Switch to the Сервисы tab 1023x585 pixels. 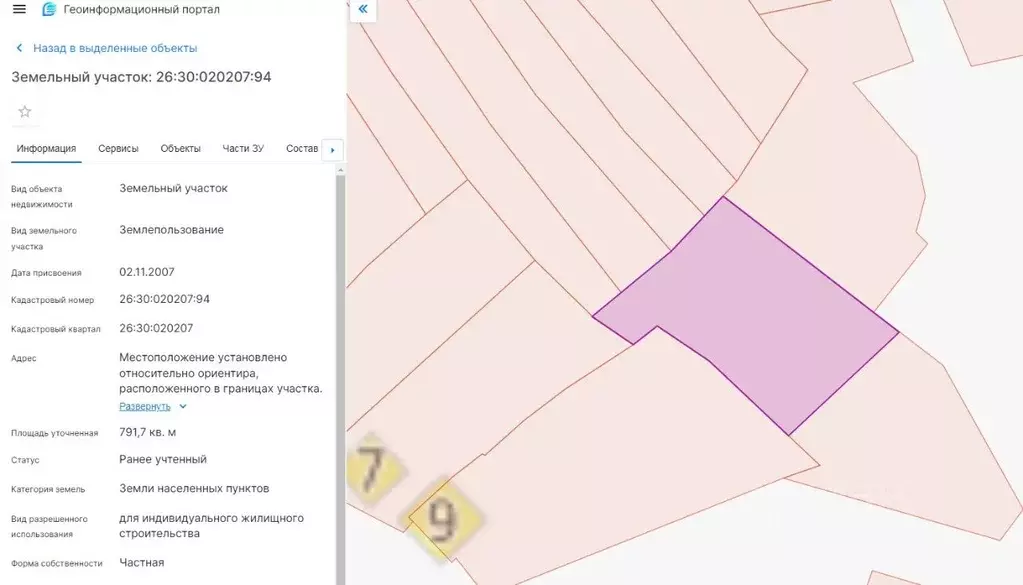[118, 149]
